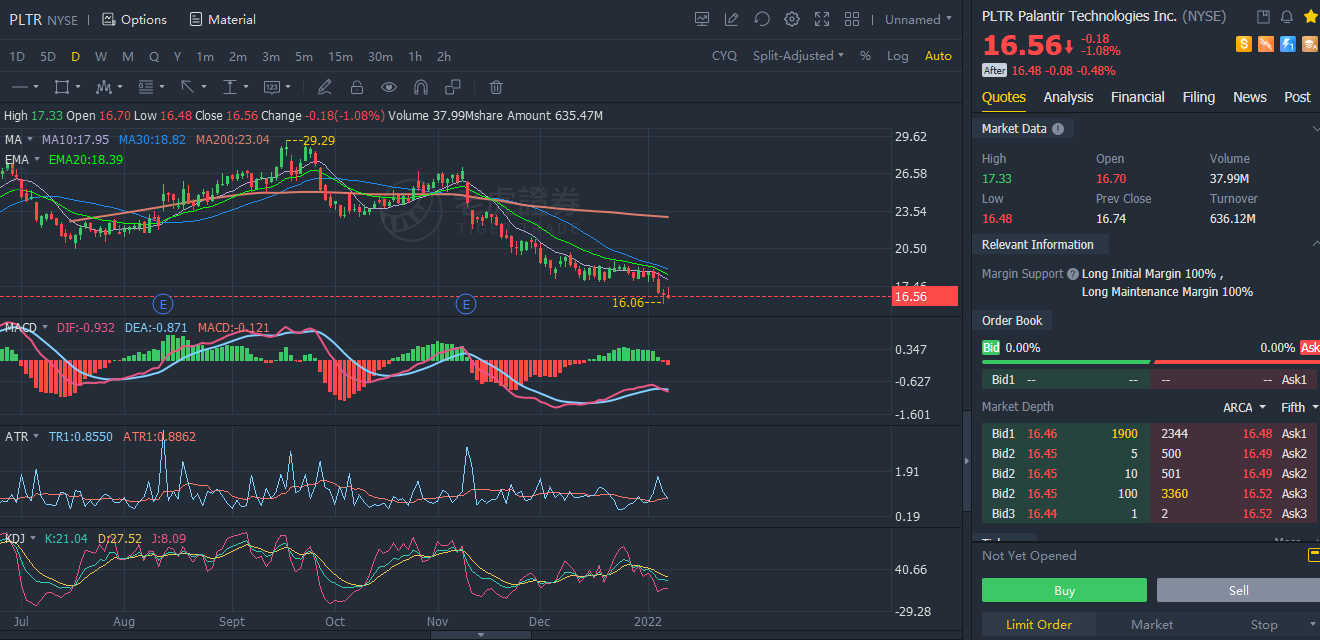Open the MA indicator dropdown
Viewport: 1320px width, 640px height.
pos(19,139)
